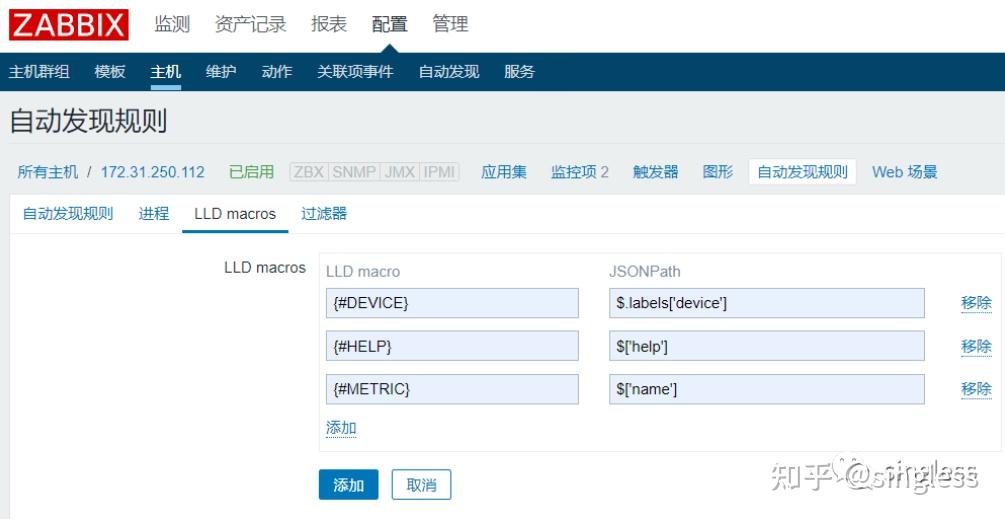The image size is (1005, 522).
Task: Click the 取消 button
Action: click(x=421, y=485)
